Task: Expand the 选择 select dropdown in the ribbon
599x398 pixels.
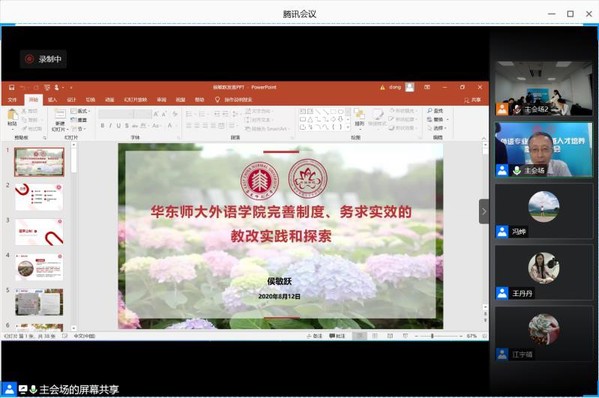Action: coord(438,128)
